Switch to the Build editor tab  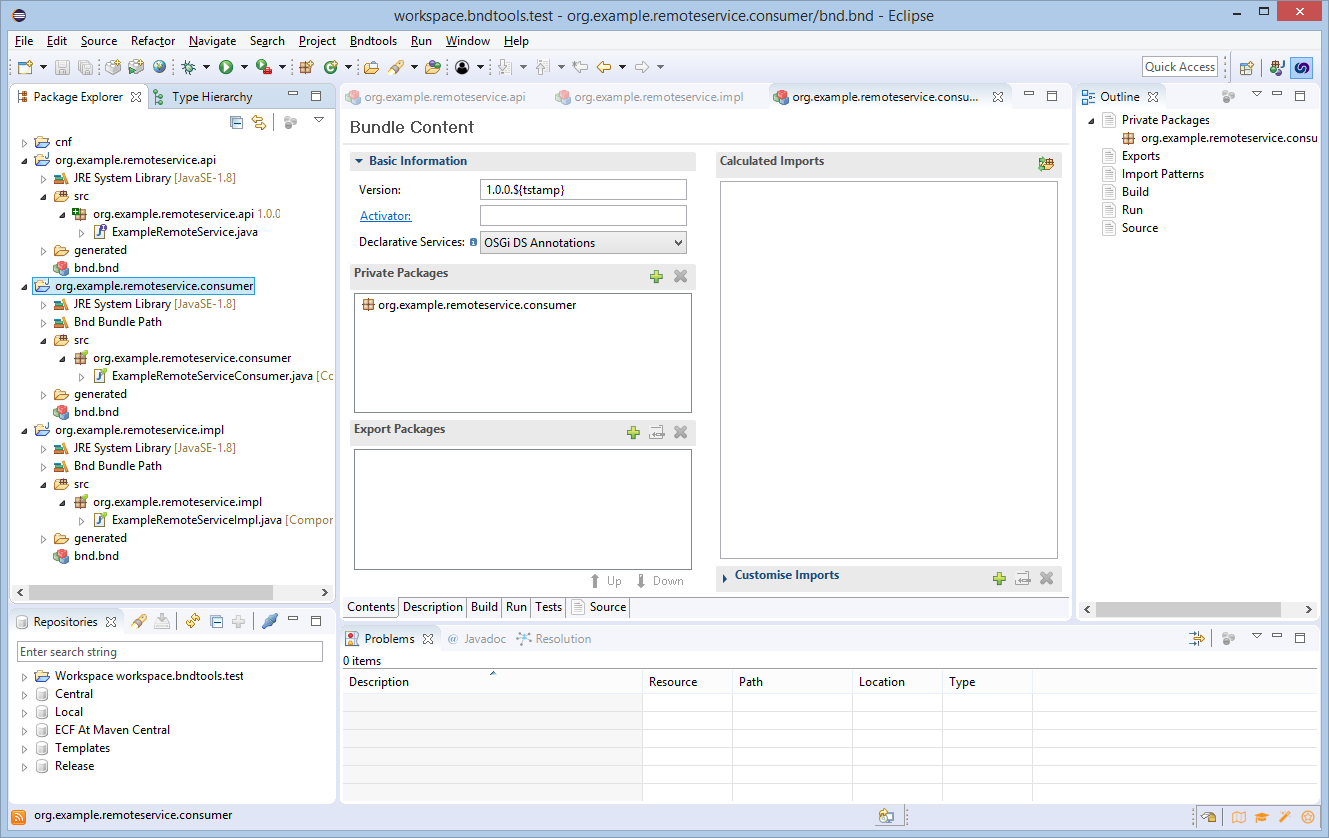point(484,607)
